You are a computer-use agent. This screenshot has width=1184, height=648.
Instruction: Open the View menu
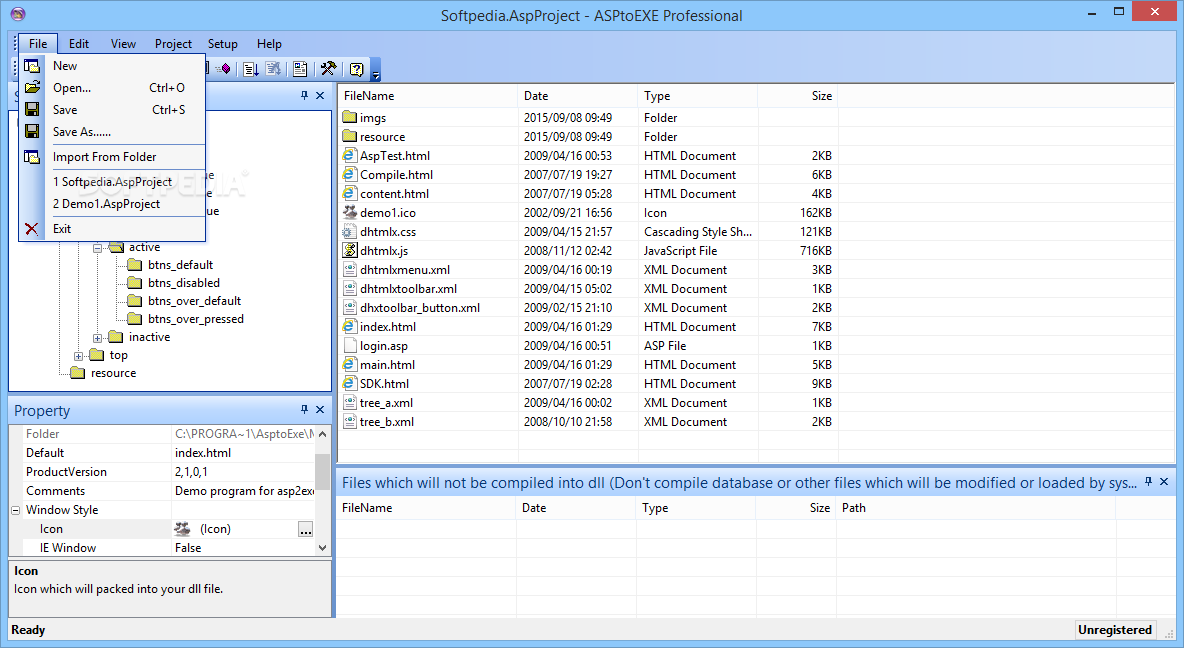pos(123,44)
